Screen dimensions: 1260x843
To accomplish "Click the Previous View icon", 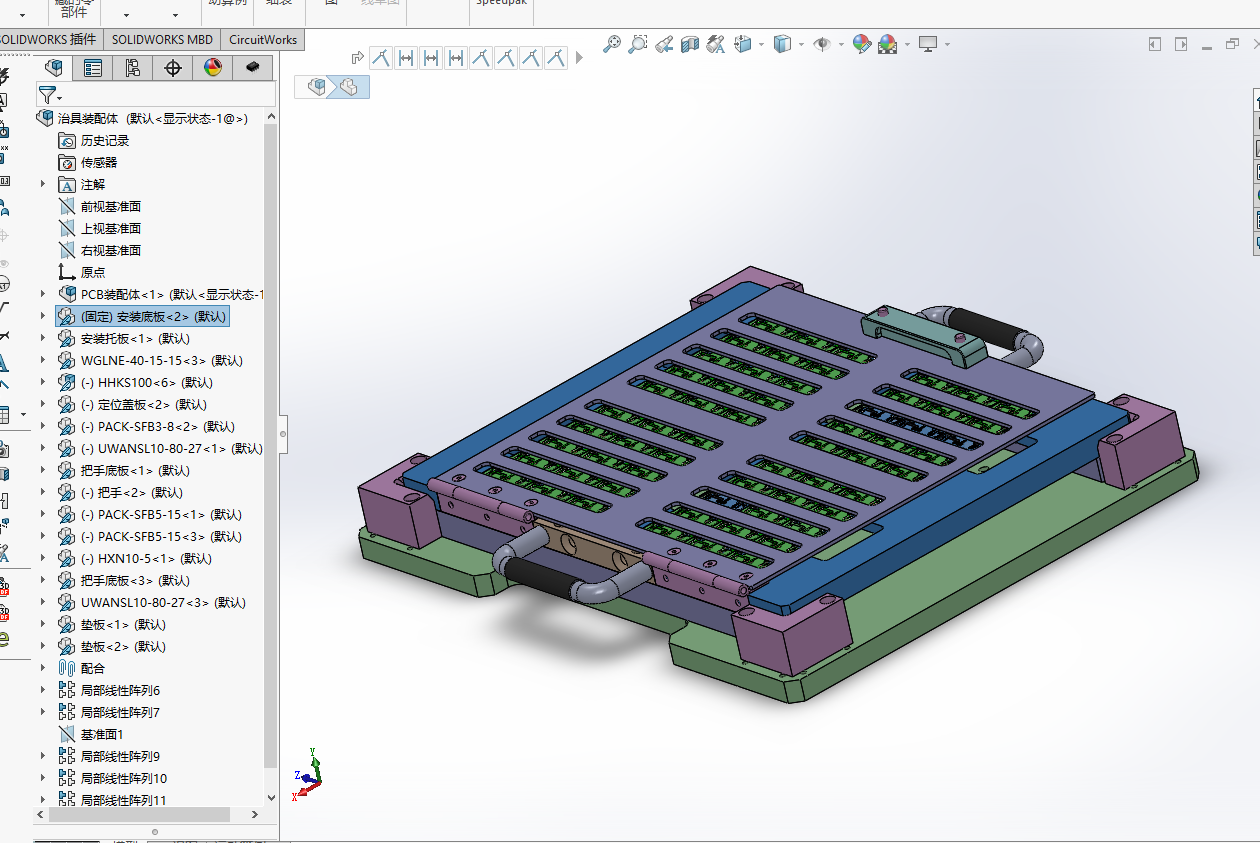I will [663, 44].
